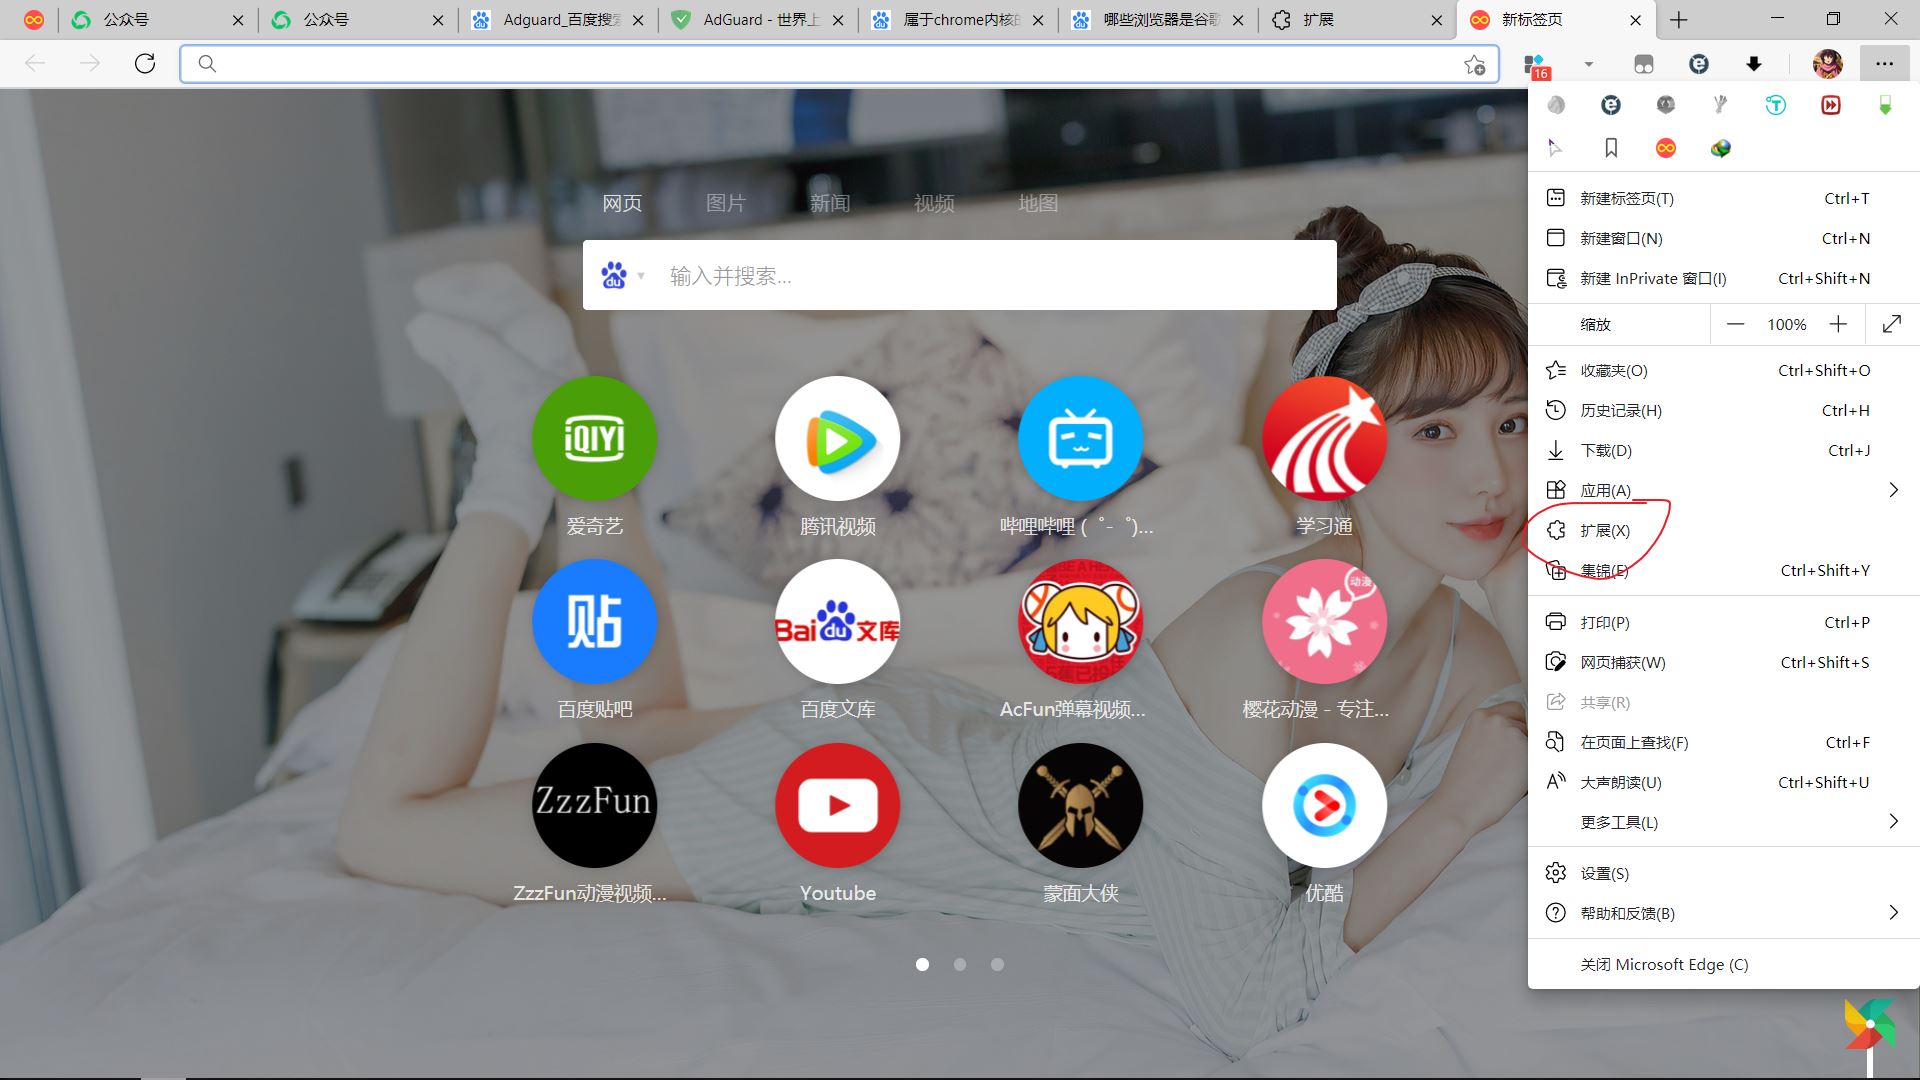Open the Tampermonkey extension icon

(x=1776, y=106)
